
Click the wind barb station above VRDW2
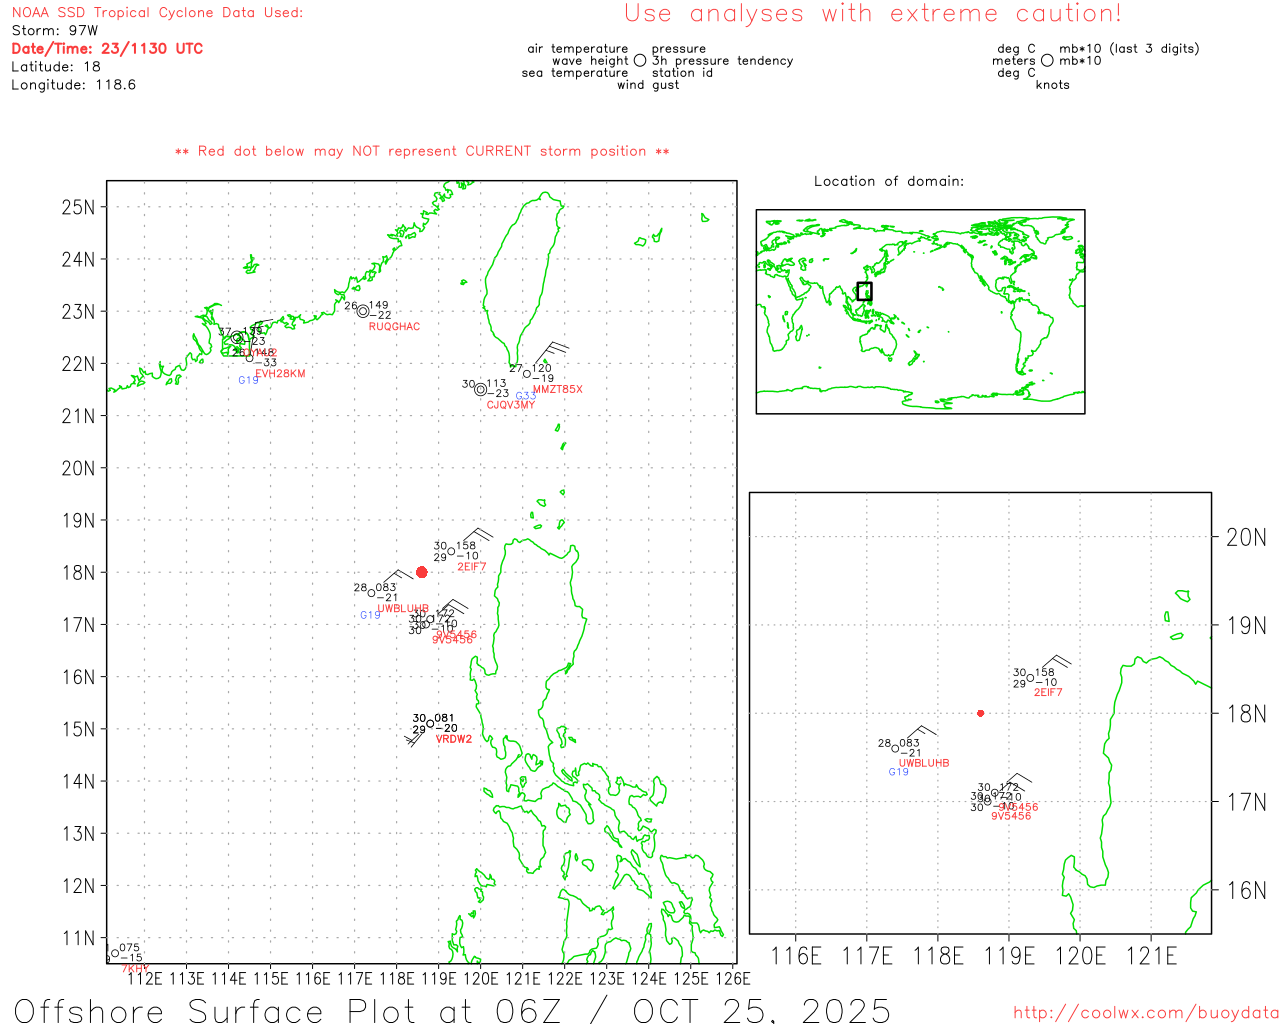pos(430,723)
